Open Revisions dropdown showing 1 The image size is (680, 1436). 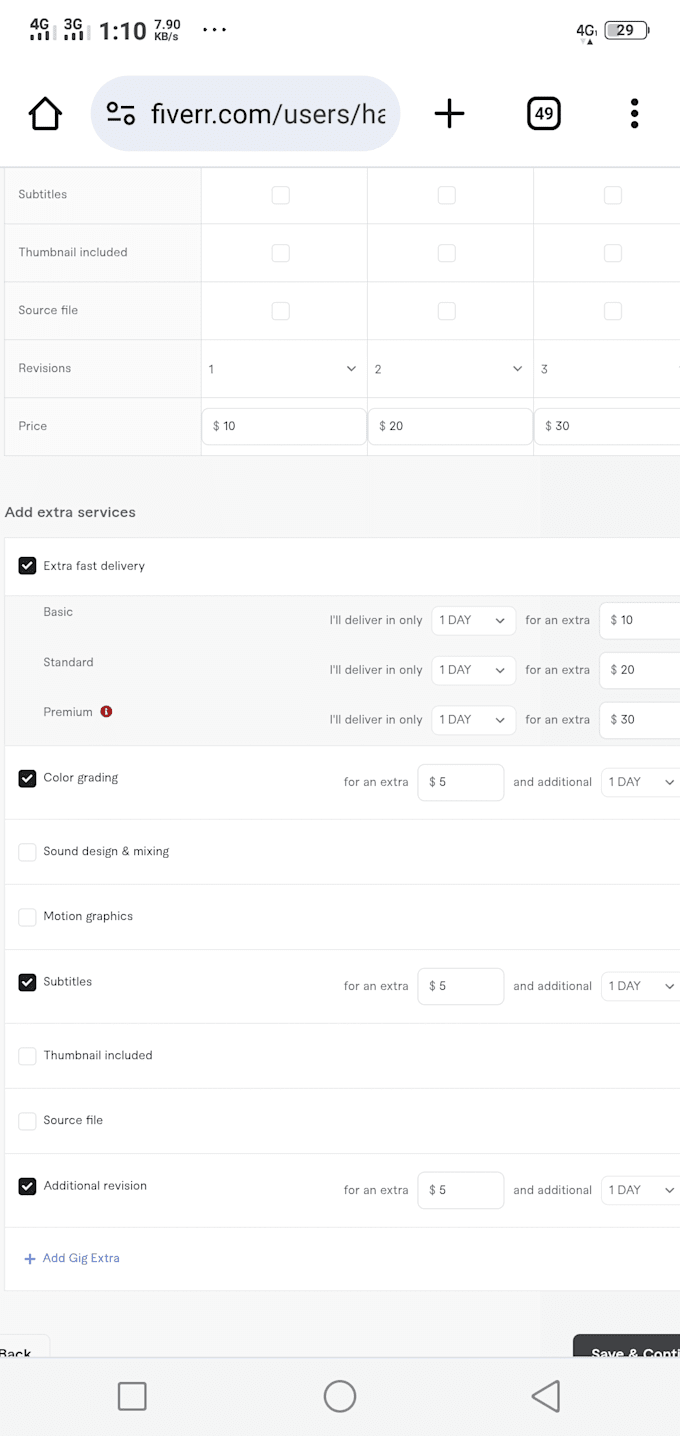point(284,369)
